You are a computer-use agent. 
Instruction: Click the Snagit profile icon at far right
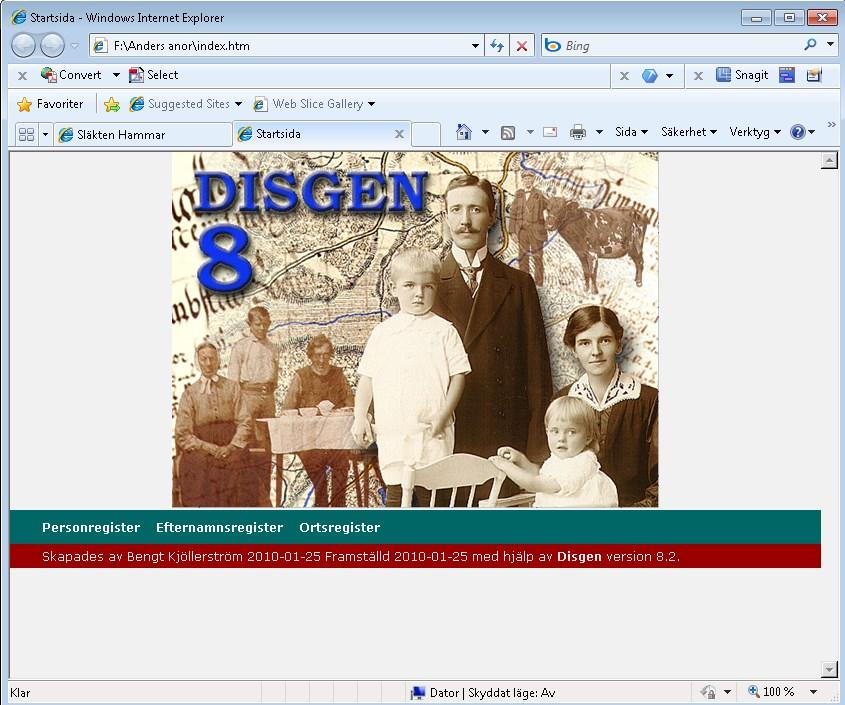click(814, 75)
